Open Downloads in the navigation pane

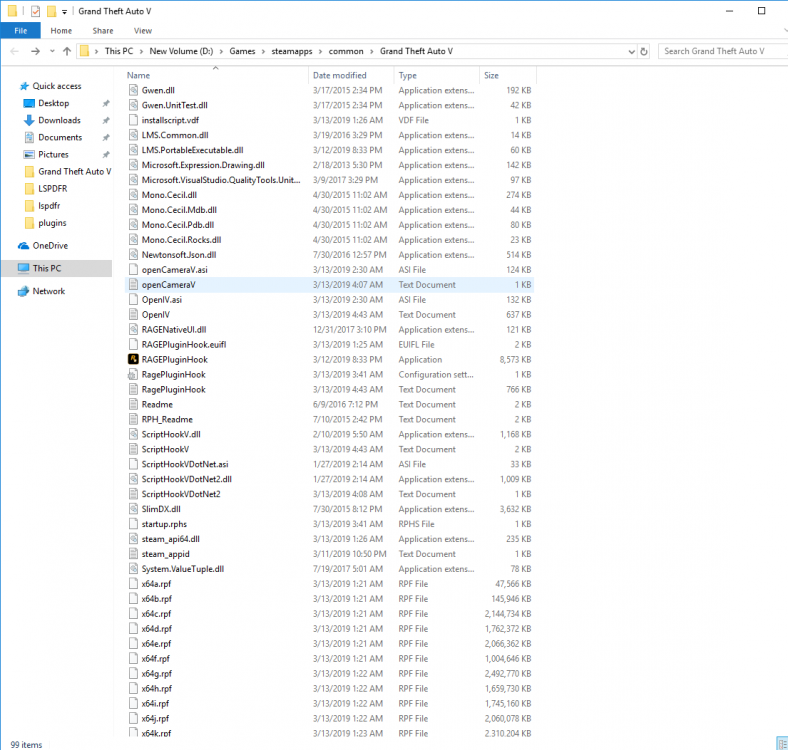tap(59, 120)
